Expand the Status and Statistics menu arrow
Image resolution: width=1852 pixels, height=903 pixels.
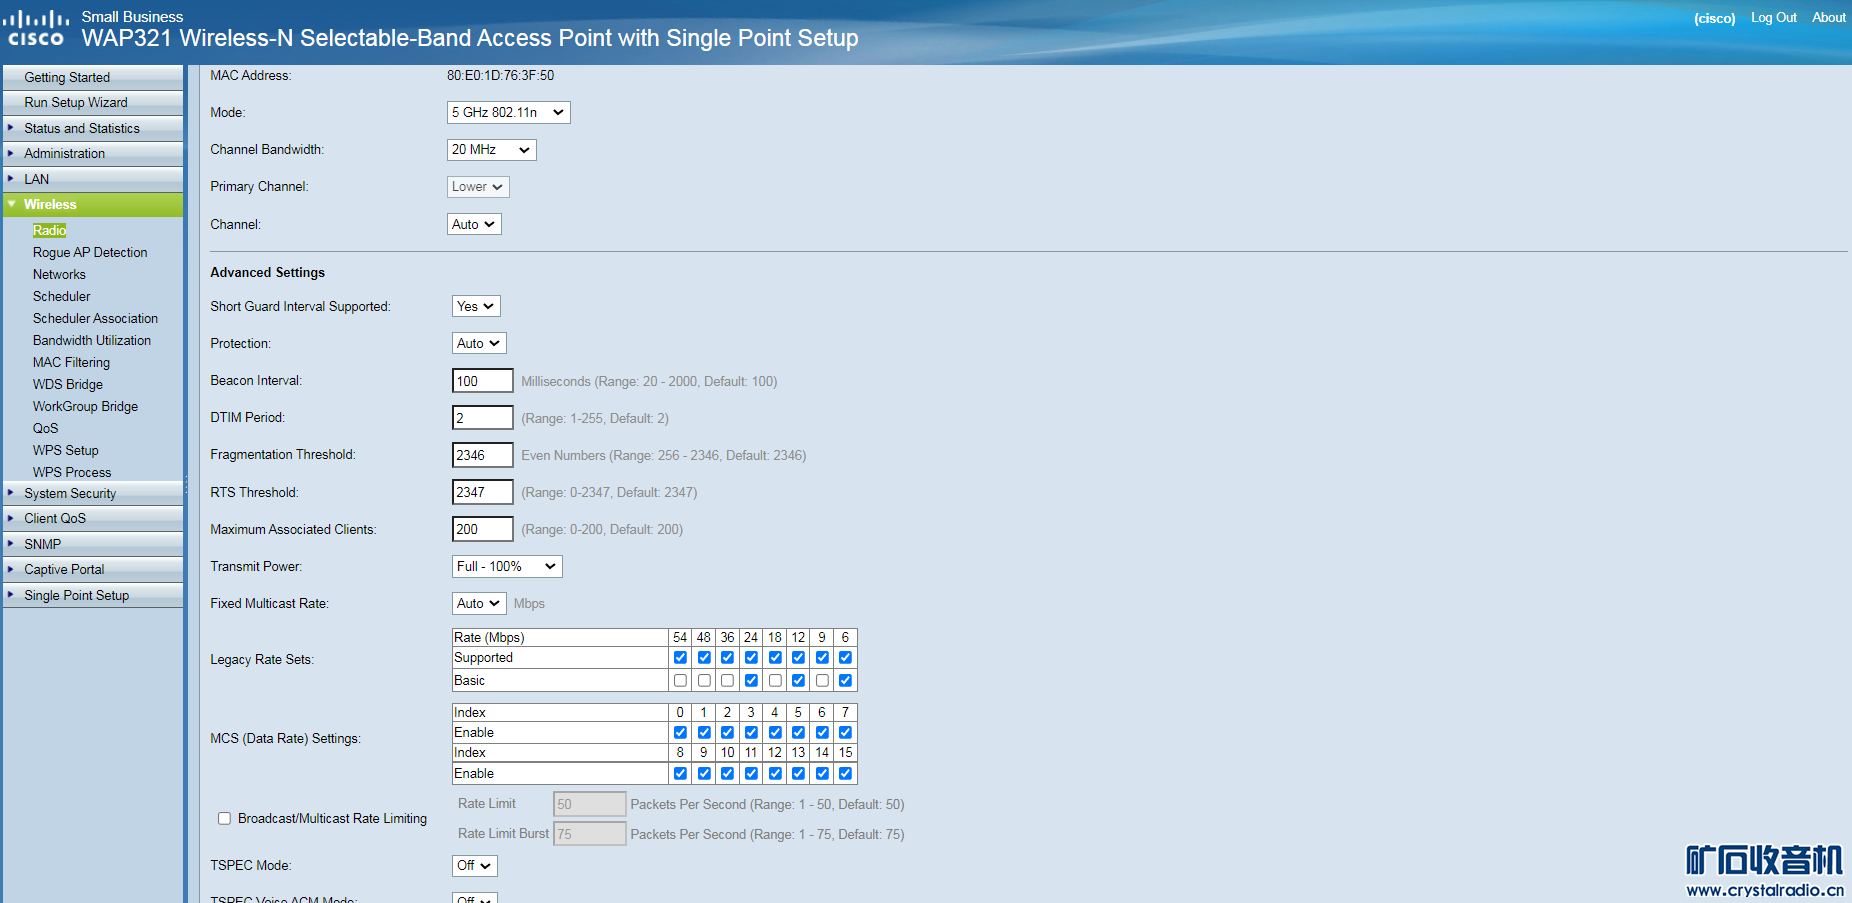[x=11, y=127]
